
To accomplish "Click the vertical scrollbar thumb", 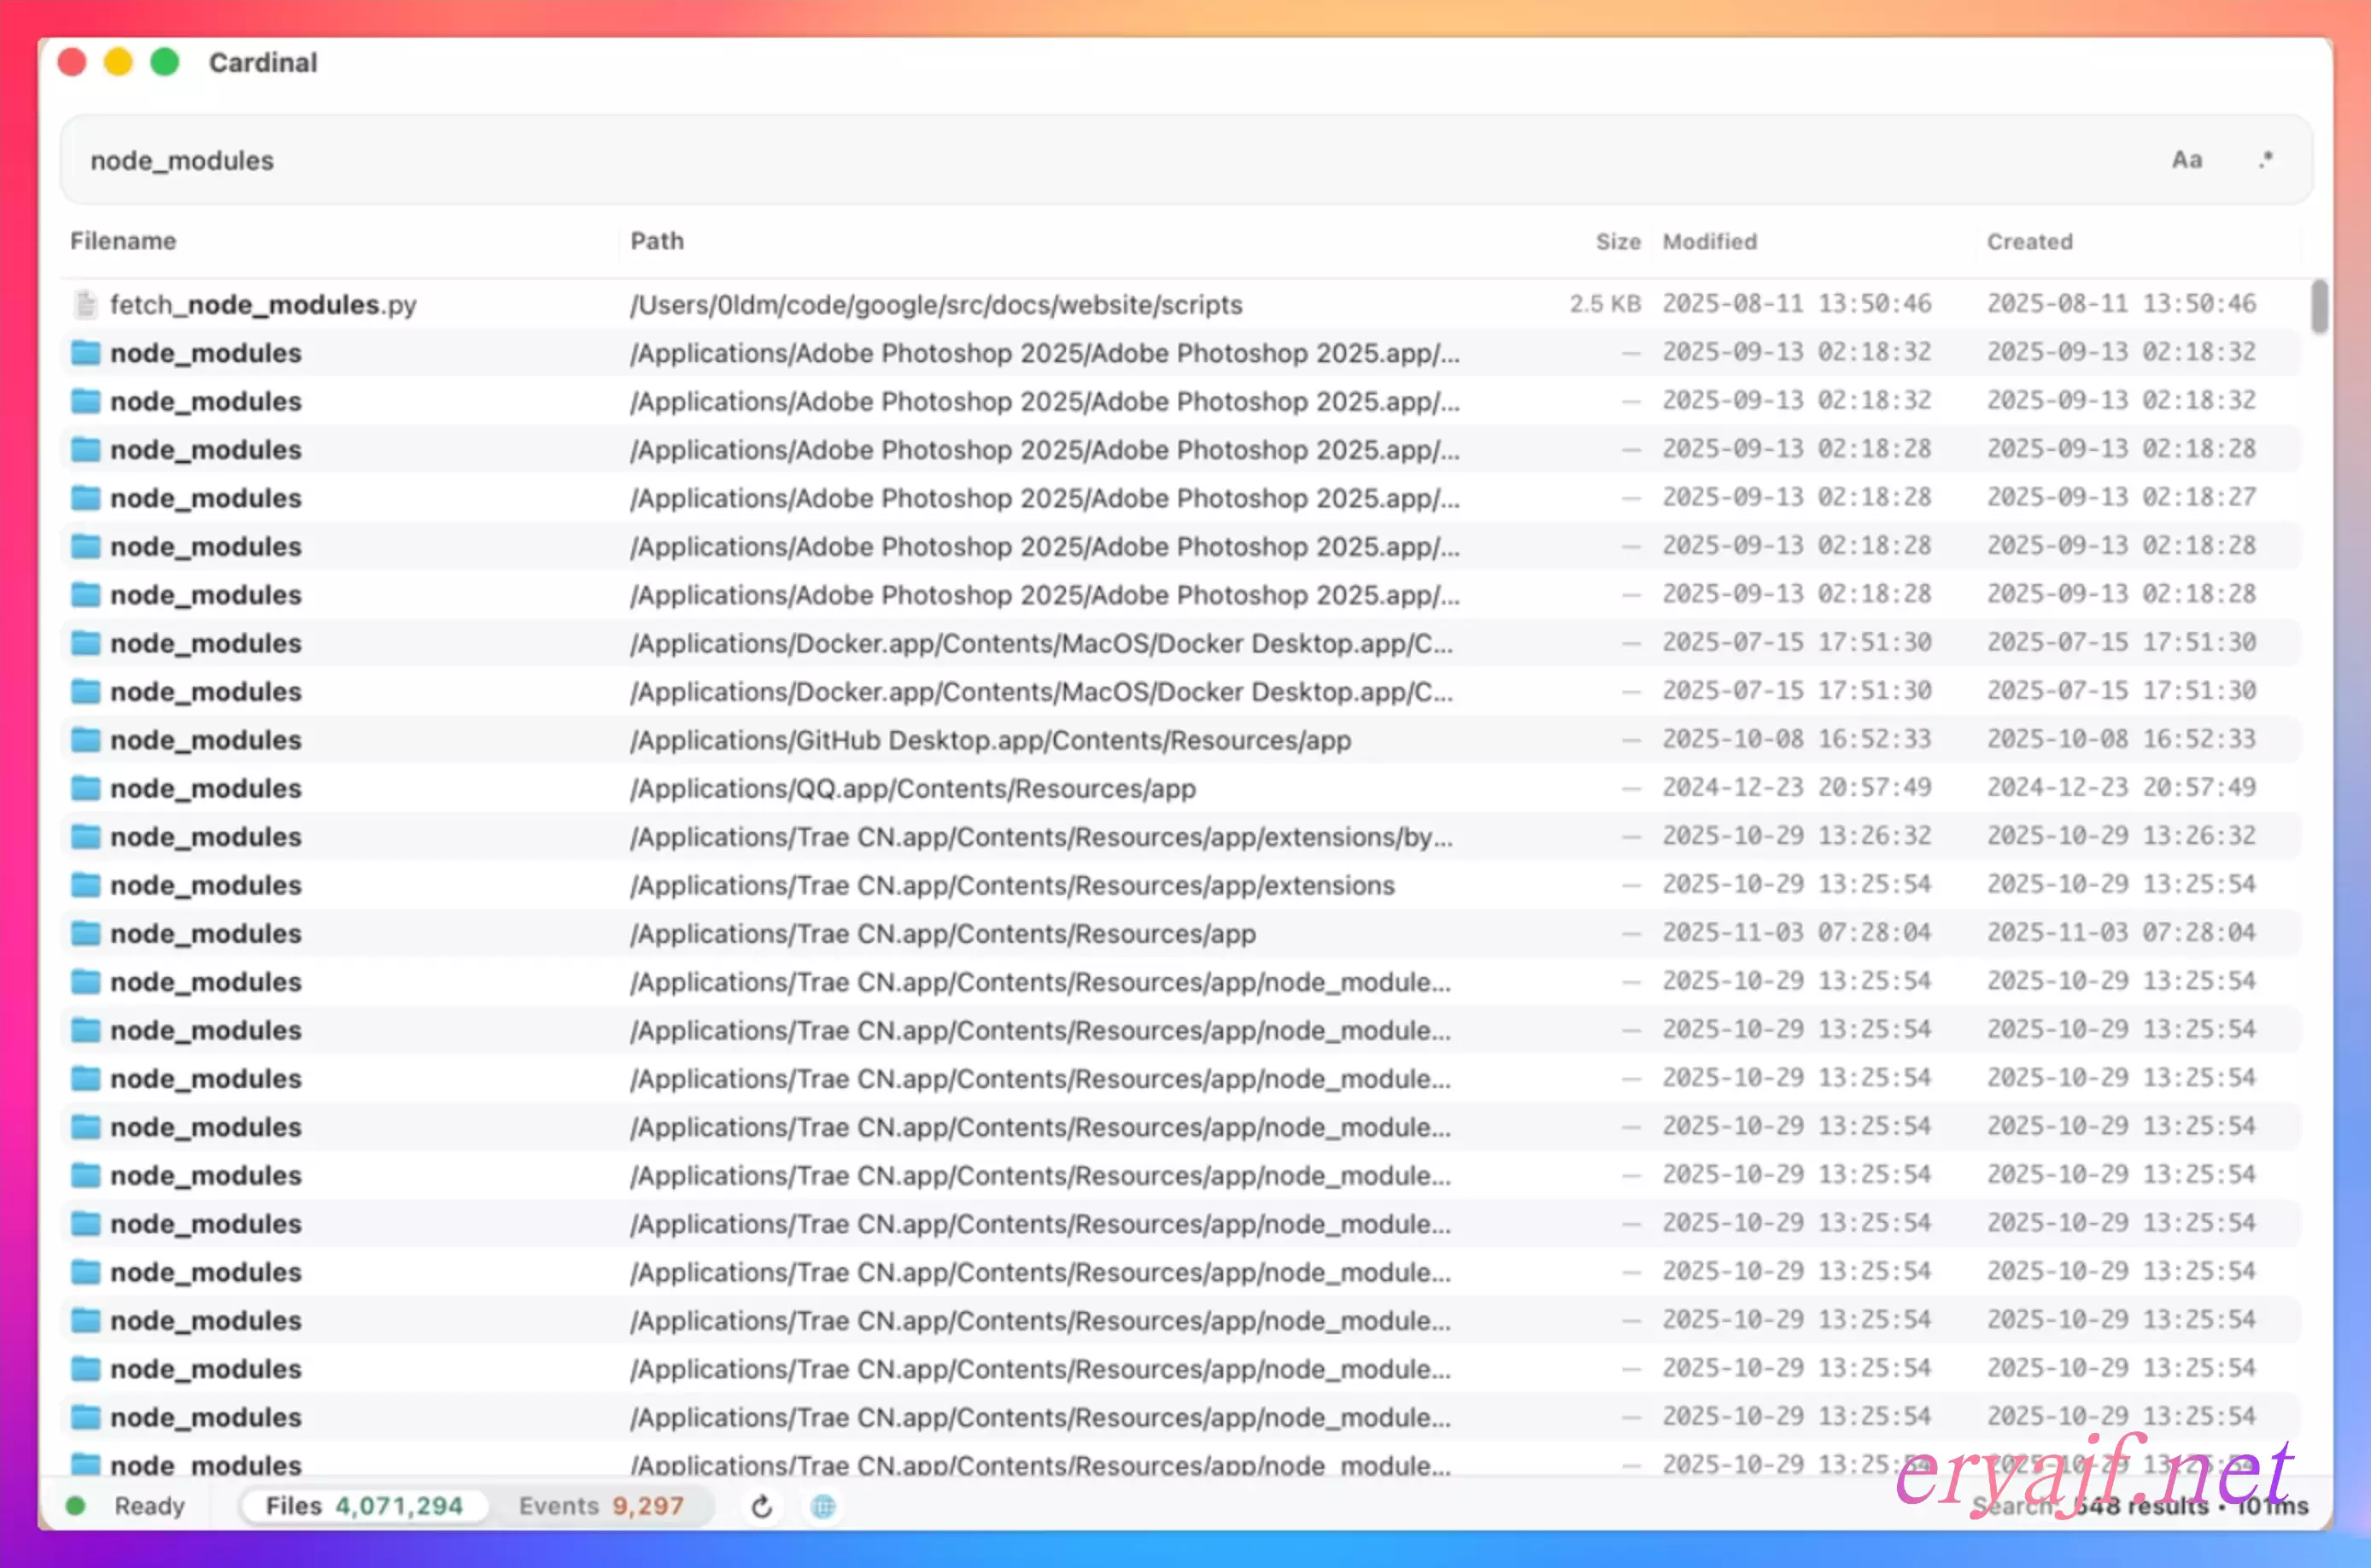I will [x=2319, y=306].
